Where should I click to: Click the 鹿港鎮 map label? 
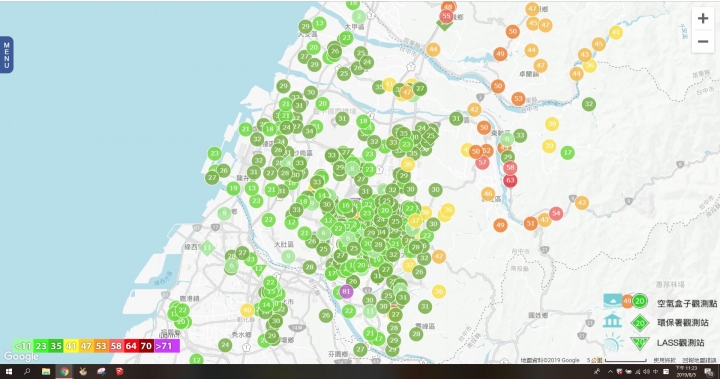tap(190, 299)
